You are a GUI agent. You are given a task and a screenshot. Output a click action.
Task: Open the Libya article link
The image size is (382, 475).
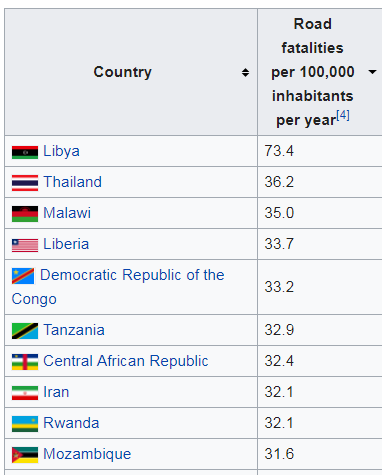tap(61, 151)
